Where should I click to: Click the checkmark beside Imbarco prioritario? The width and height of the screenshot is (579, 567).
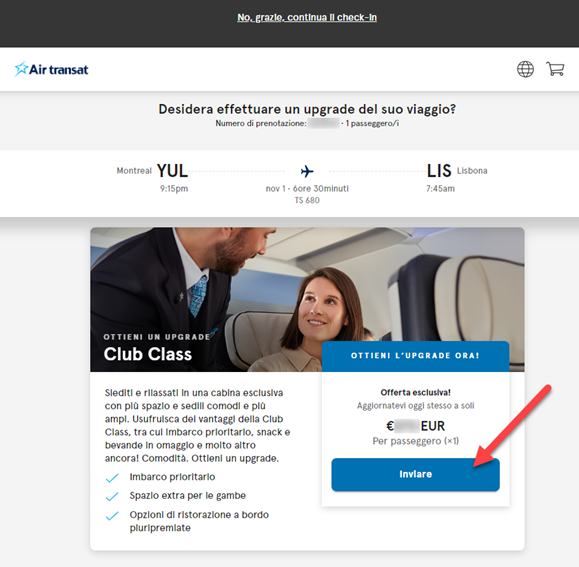coord(112,478)
